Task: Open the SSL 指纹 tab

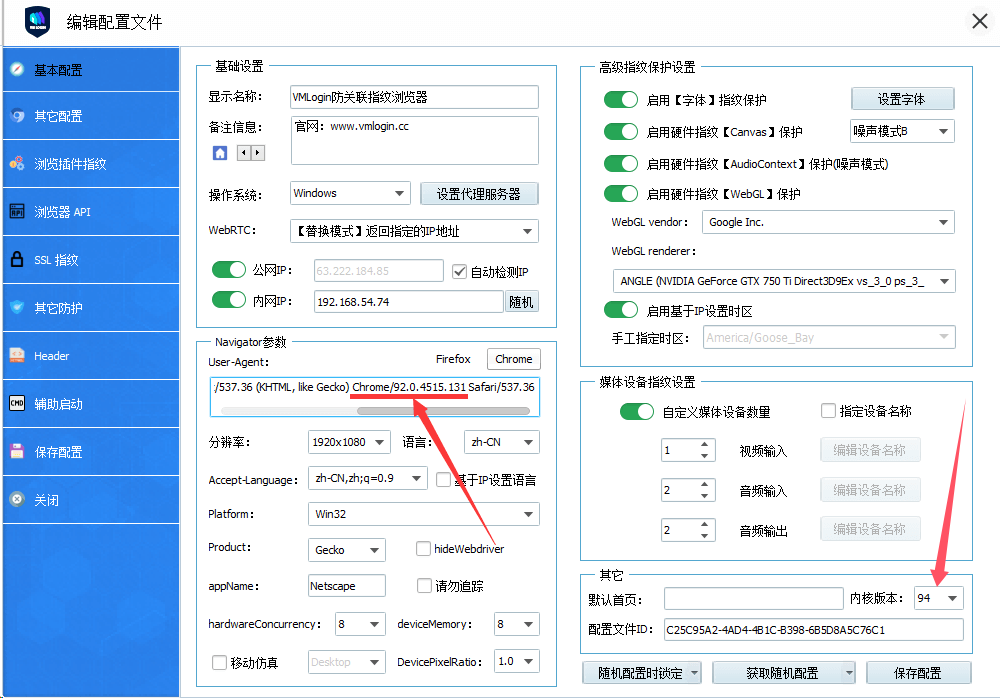Action: click(x=91, y=260)
